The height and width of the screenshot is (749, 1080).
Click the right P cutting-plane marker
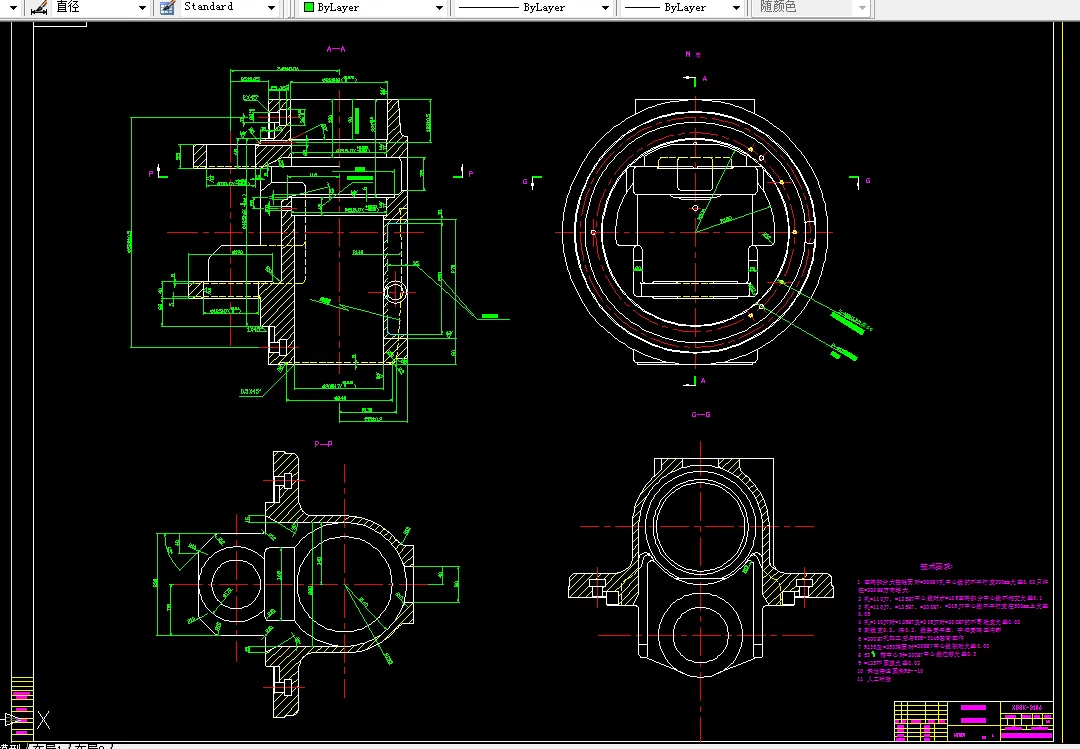pyautogui.click(x=464, y=172)
